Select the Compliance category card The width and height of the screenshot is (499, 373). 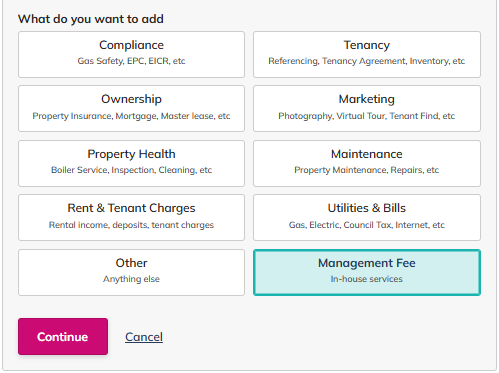[x=131, y=54]
